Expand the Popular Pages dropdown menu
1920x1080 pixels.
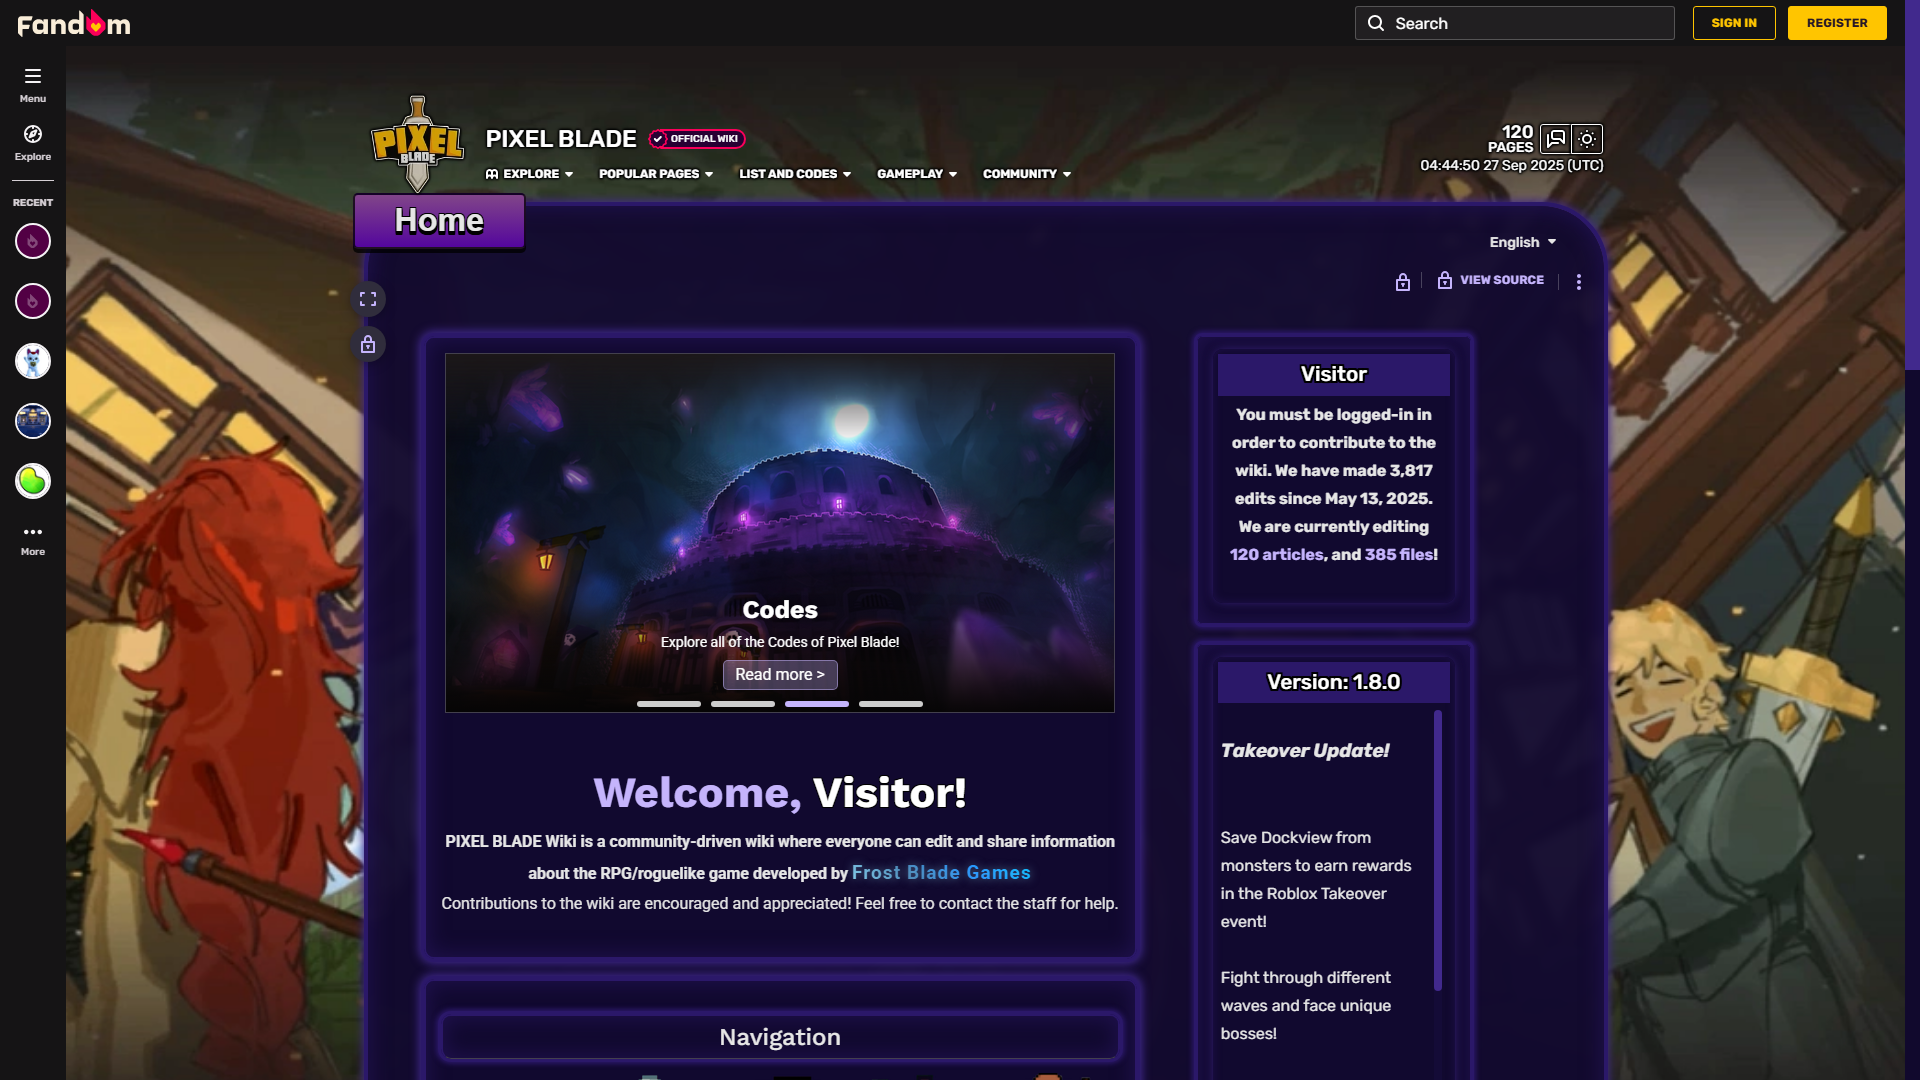coord(656,174)
